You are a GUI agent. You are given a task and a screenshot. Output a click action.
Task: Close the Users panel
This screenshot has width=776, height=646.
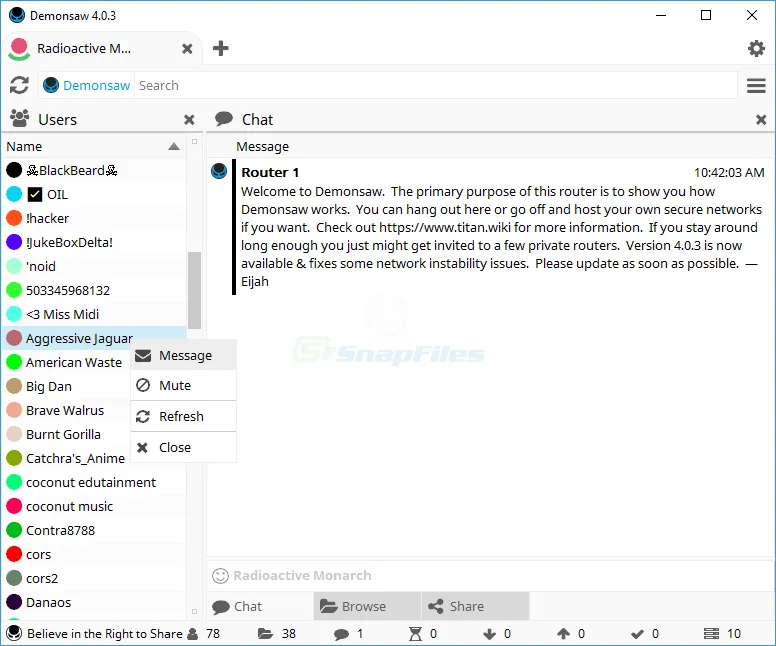[x=189, y=120]
